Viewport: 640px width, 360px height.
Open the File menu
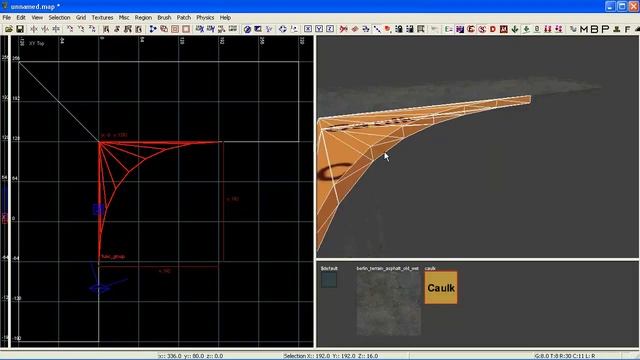pos(7,18)
